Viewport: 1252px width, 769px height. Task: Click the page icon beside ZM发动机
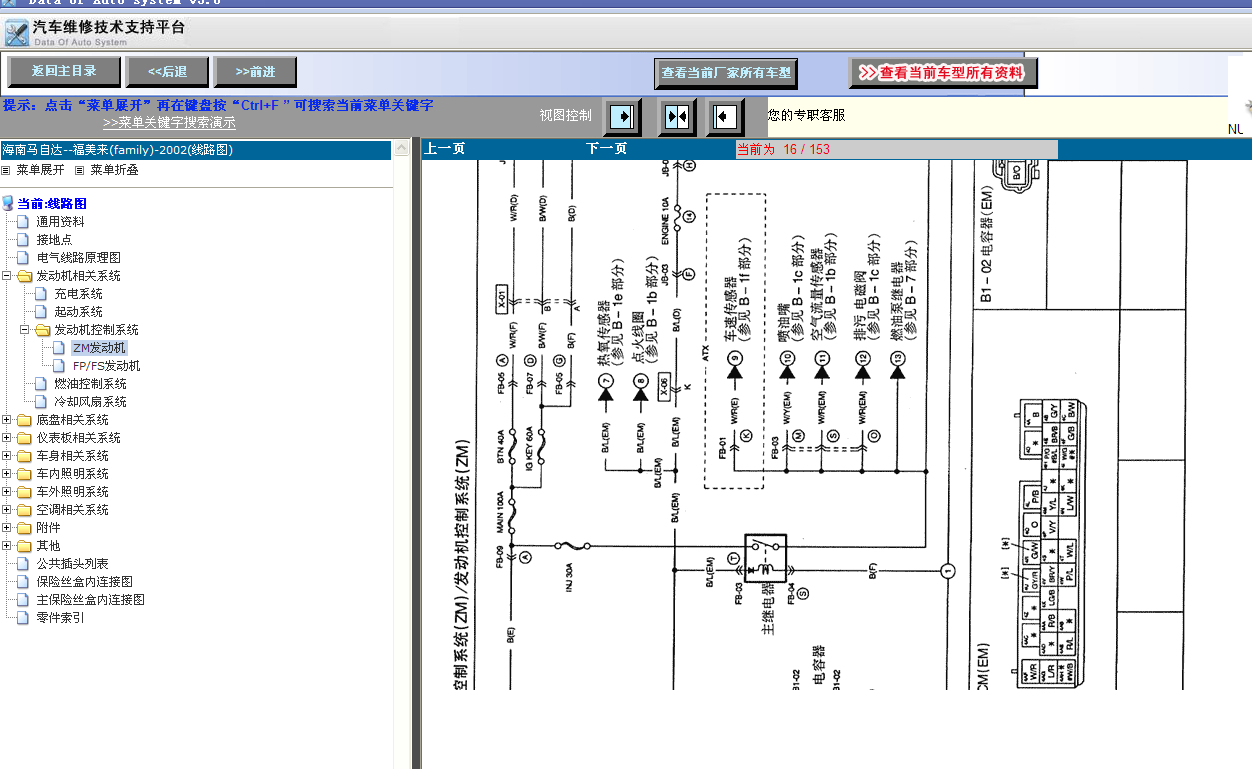59,348
